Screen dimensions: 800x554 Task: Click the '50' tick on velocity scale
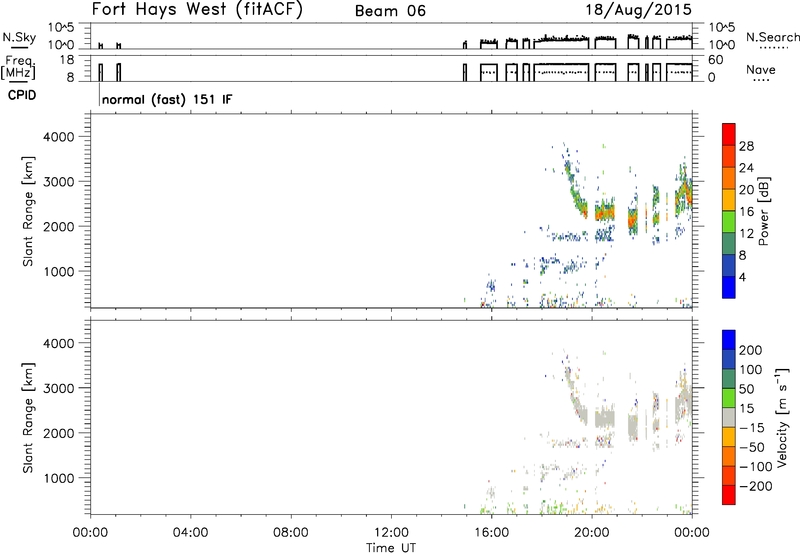click(746, 389)
